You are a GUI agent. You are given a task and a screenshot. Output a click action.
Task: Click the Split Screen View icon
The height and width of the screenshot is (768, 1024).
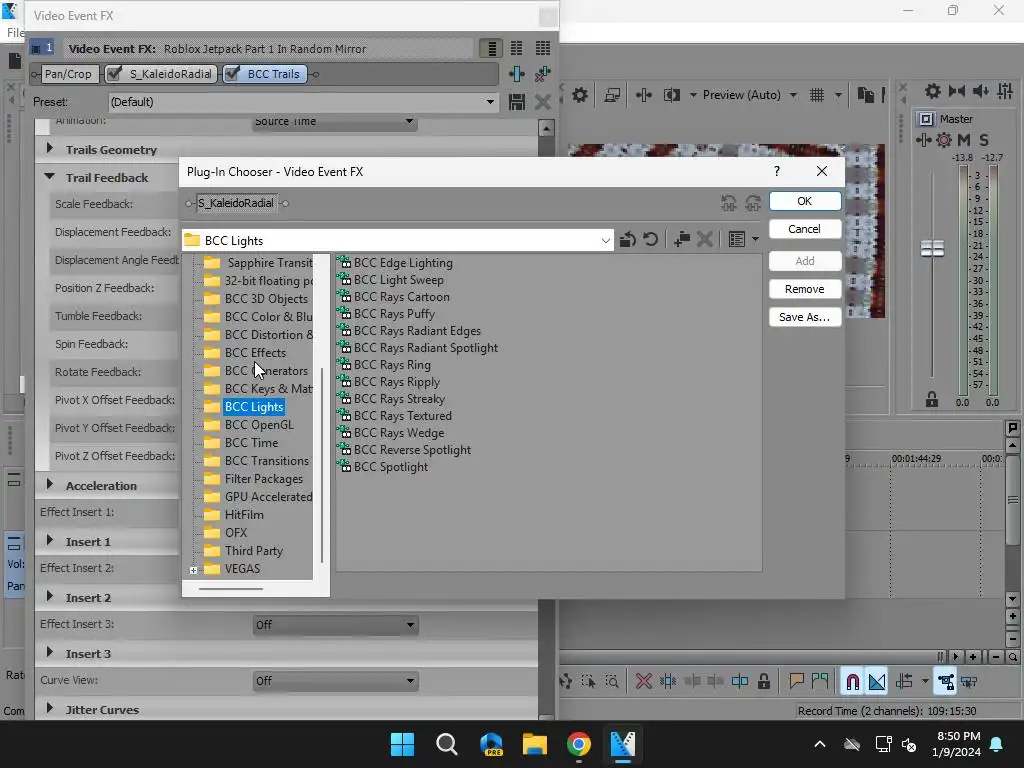pyautogui.click(x=672, y=95)
